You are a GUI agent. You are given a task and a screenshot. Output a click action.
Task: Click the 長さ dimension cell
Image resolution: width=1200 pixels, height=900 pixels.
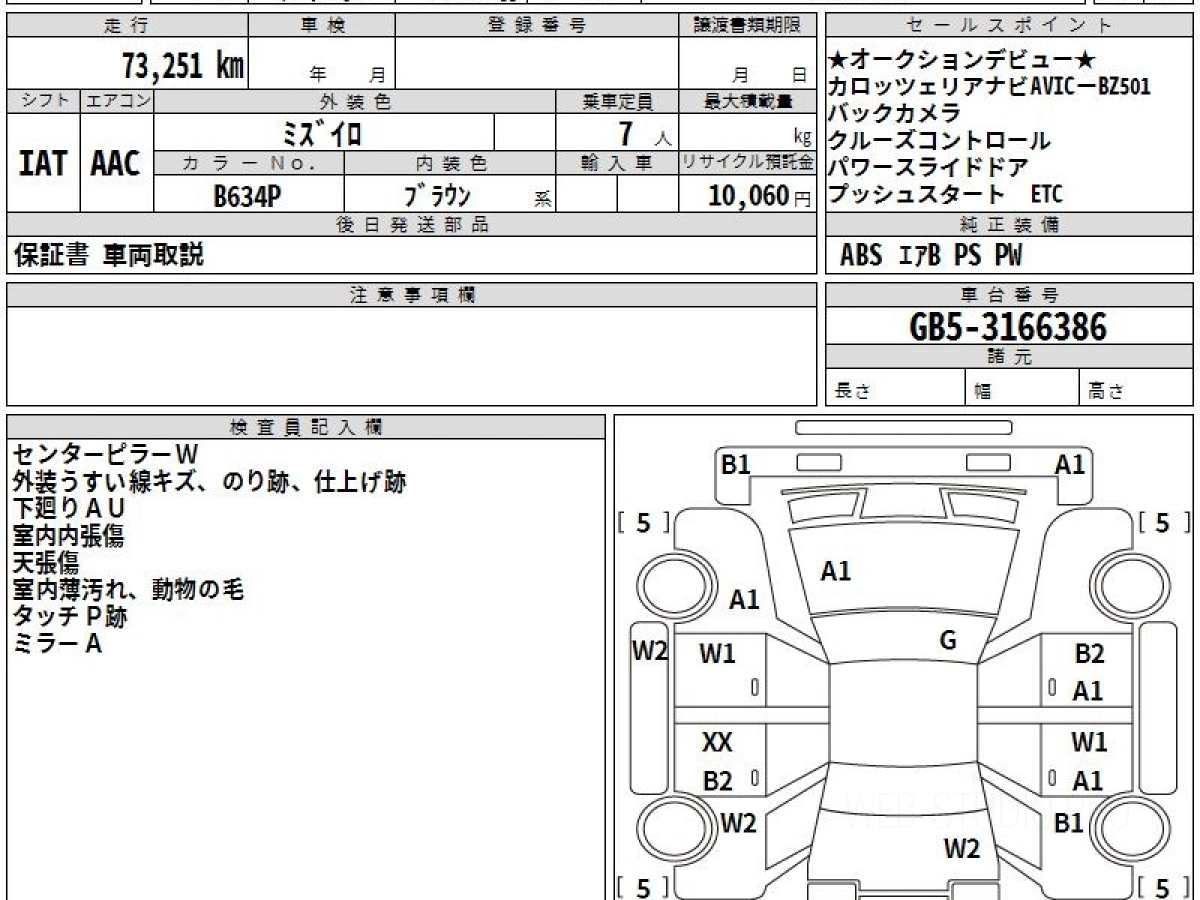tap(895, 388)
